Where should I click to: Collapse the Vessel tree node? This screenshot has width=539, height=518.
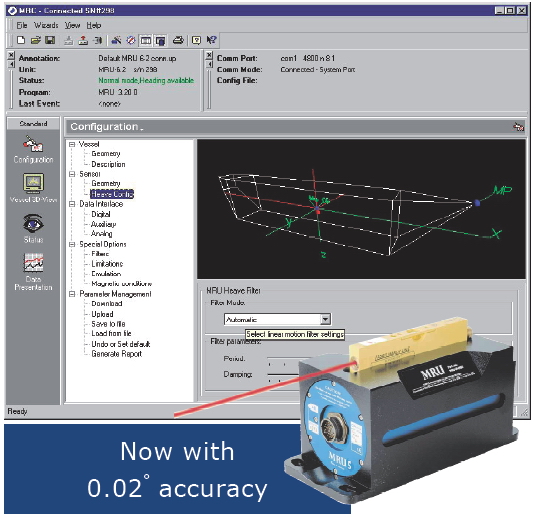tap(72, 144)
